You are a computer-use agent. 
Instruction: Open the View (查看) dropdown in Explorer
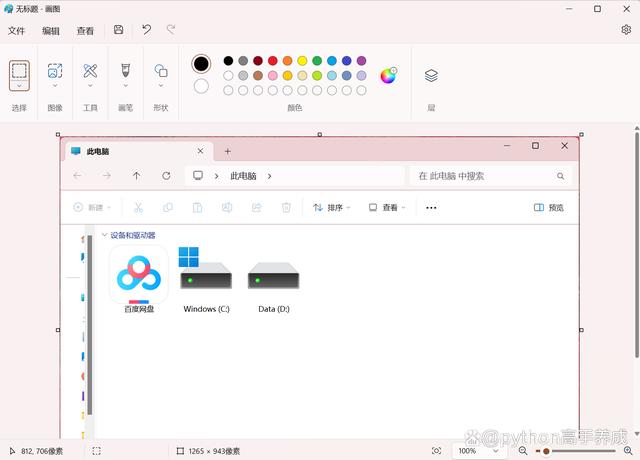387,207
